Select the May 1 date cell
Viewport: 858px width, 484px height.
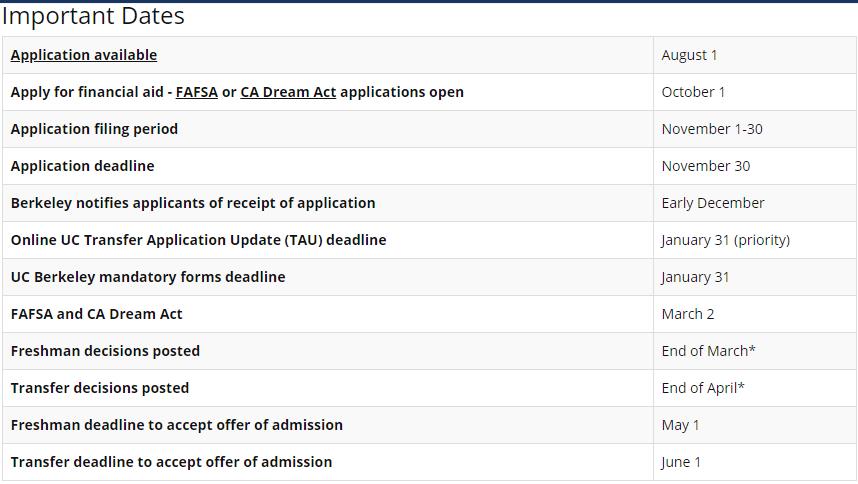(680, 425)
